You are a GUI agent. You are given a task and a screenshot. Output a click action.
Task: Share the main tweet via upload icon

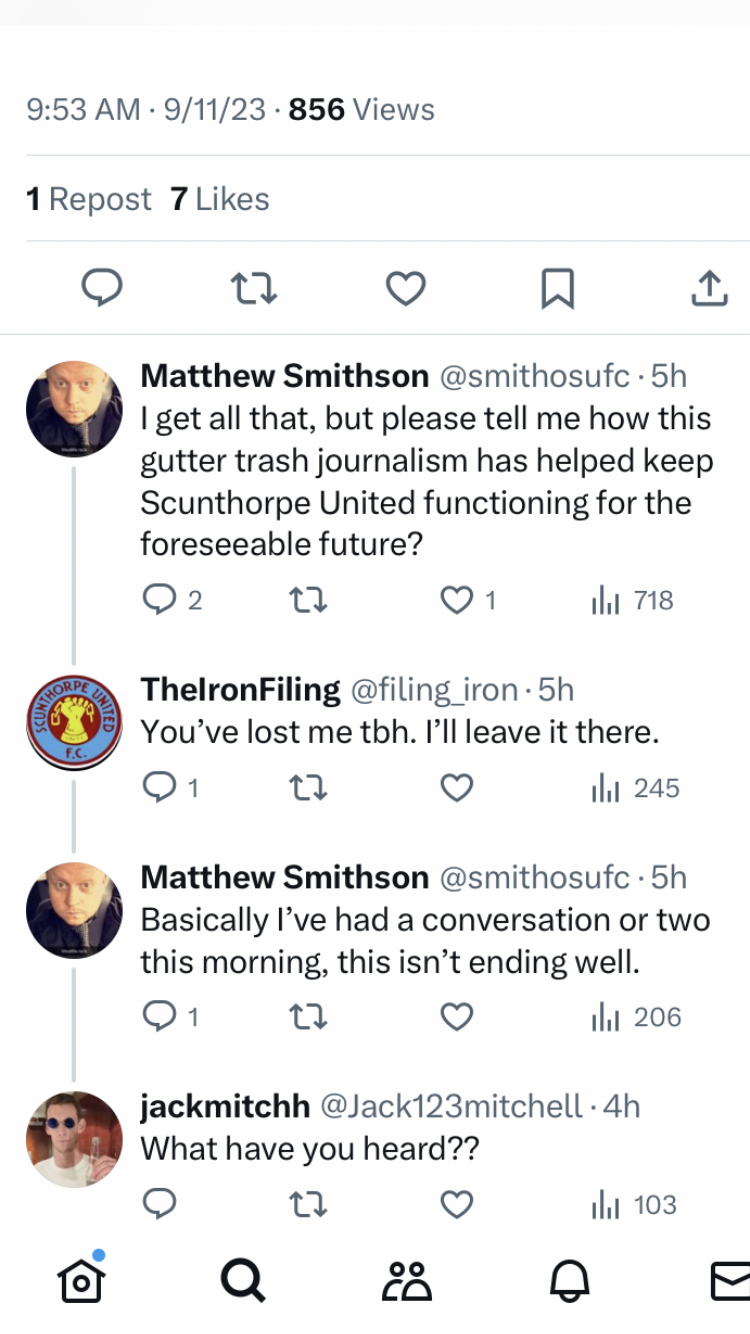coord(708,289)
